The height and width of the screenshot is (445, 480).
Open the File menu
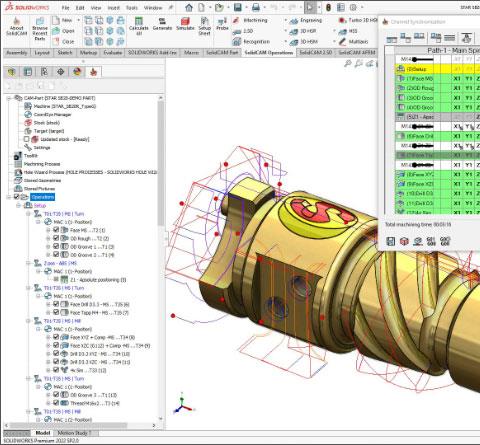click(x=65, y=8)
